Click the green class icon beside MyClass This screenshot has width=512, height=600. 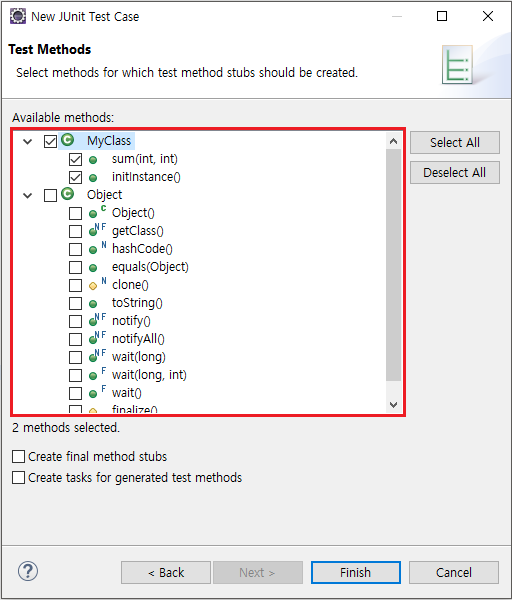click(x=68, y=140)
